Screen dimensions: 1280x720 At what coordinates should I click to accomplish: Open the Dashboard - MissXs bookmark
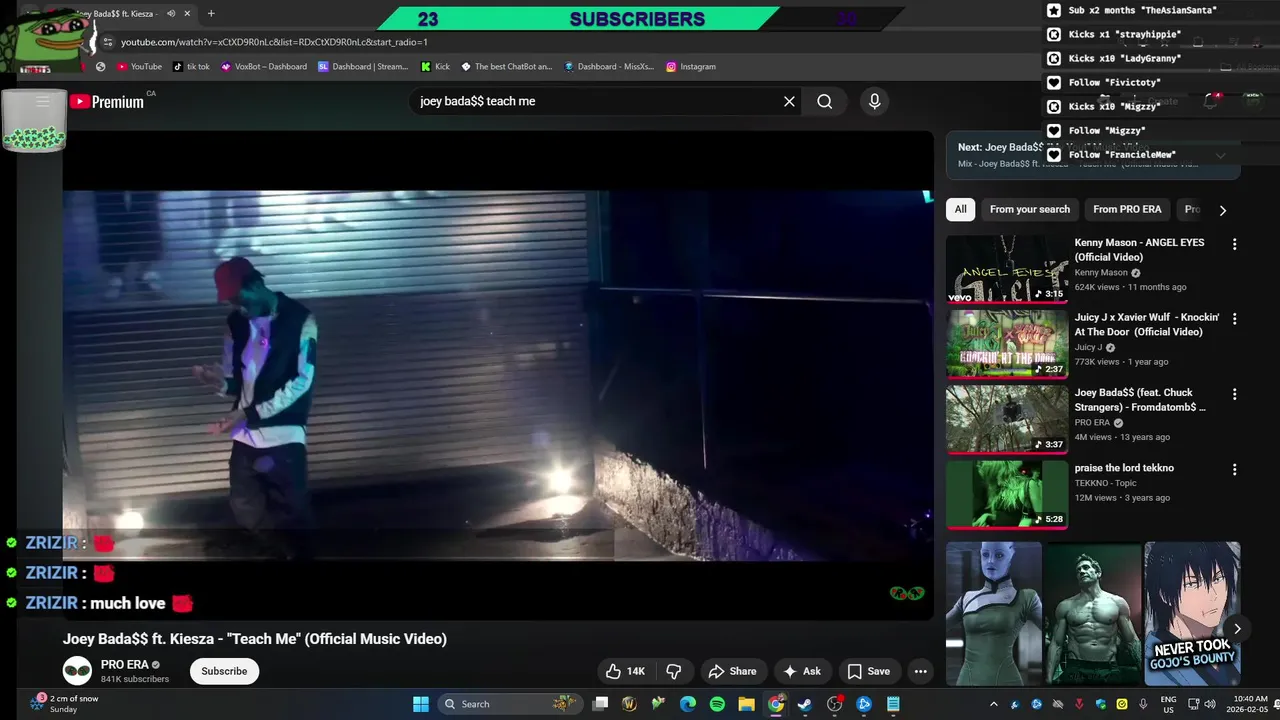pyautogui.click(x=609, y=66)
